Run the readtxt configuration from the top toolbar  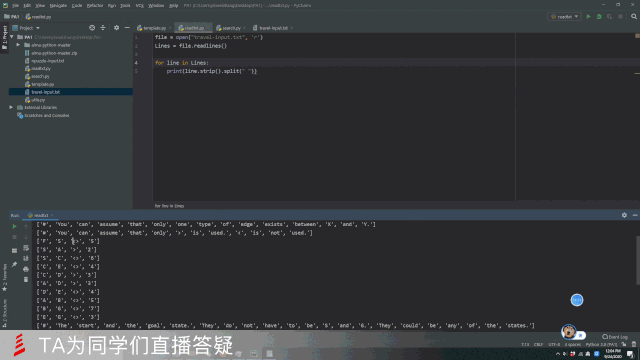pyautogui.click(x=588, y=17)
